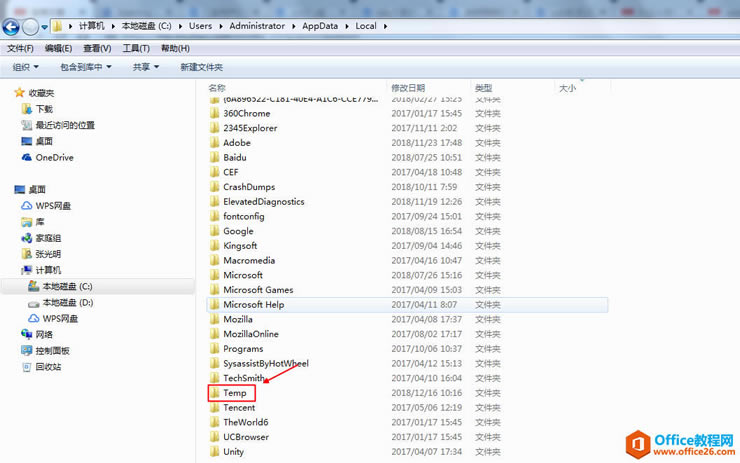Screen dimensions: 740x463
Task: Open 回收站 recycle bin icon in sidebar
Action: (26, 367)
